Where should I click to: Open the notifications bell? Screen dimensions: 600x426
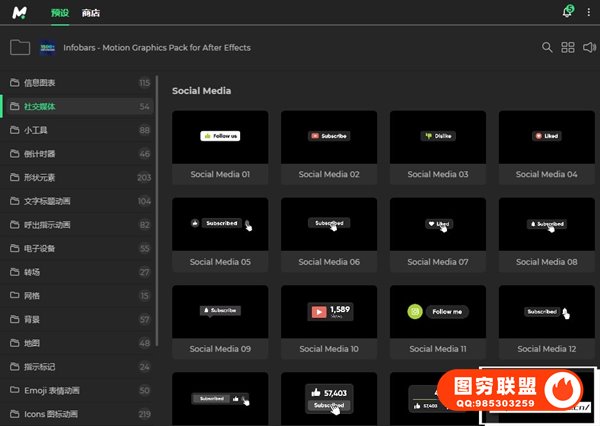coord(568,13)
